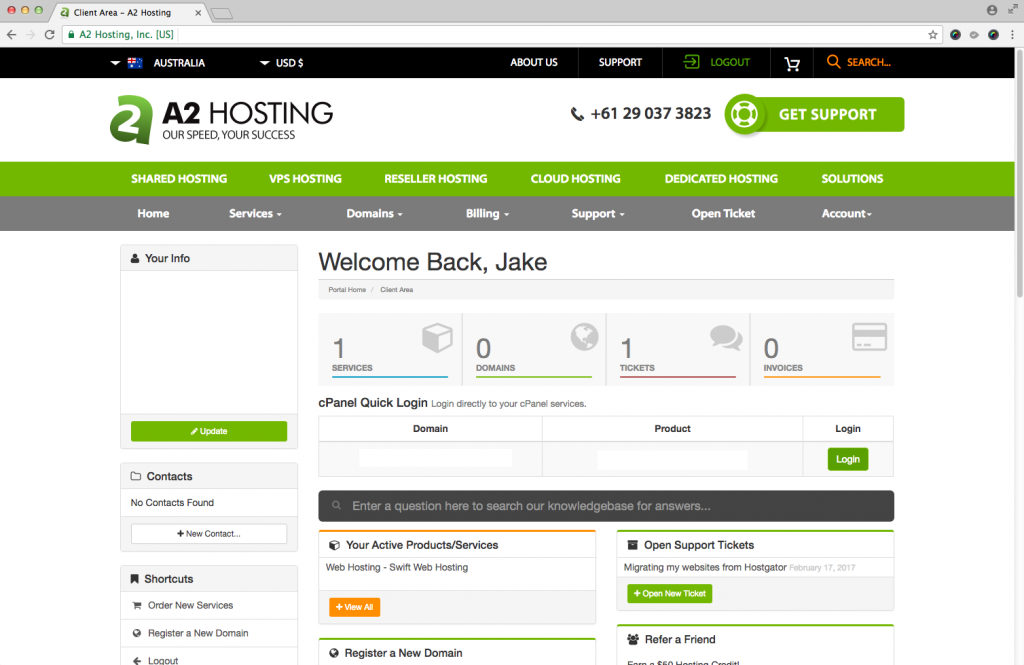This screenshot has width=1024, height=665.
Task: Bookmark page with star icon
Action: pyautogui.click(x=933, y=34)
